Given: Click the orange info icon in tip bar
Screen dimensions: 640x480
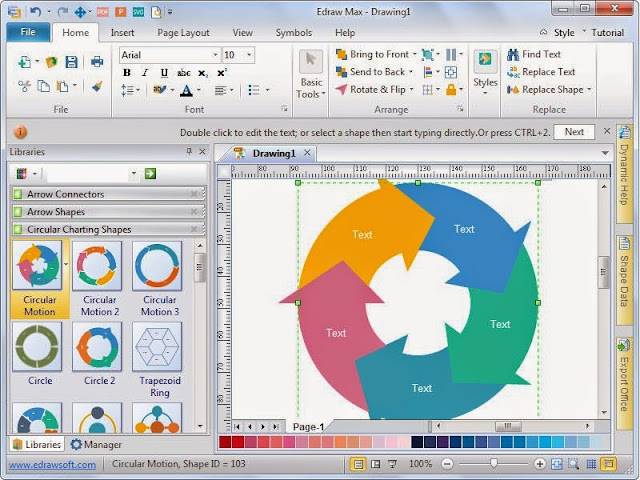Looking at the screenshot, I should (20, 132).
